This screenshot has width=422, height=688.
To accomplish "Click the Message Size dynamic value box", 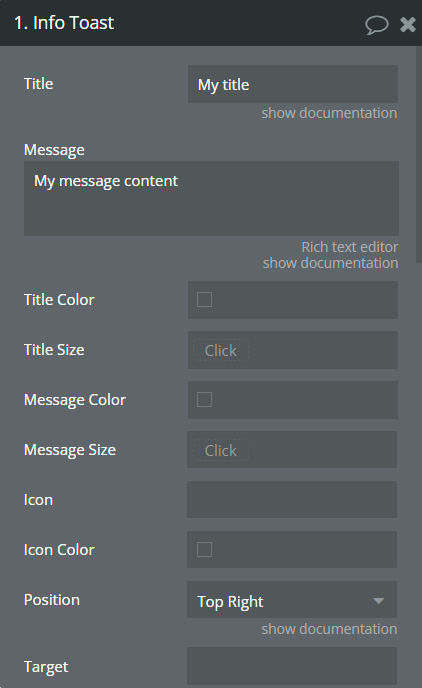I will (221, 451).
